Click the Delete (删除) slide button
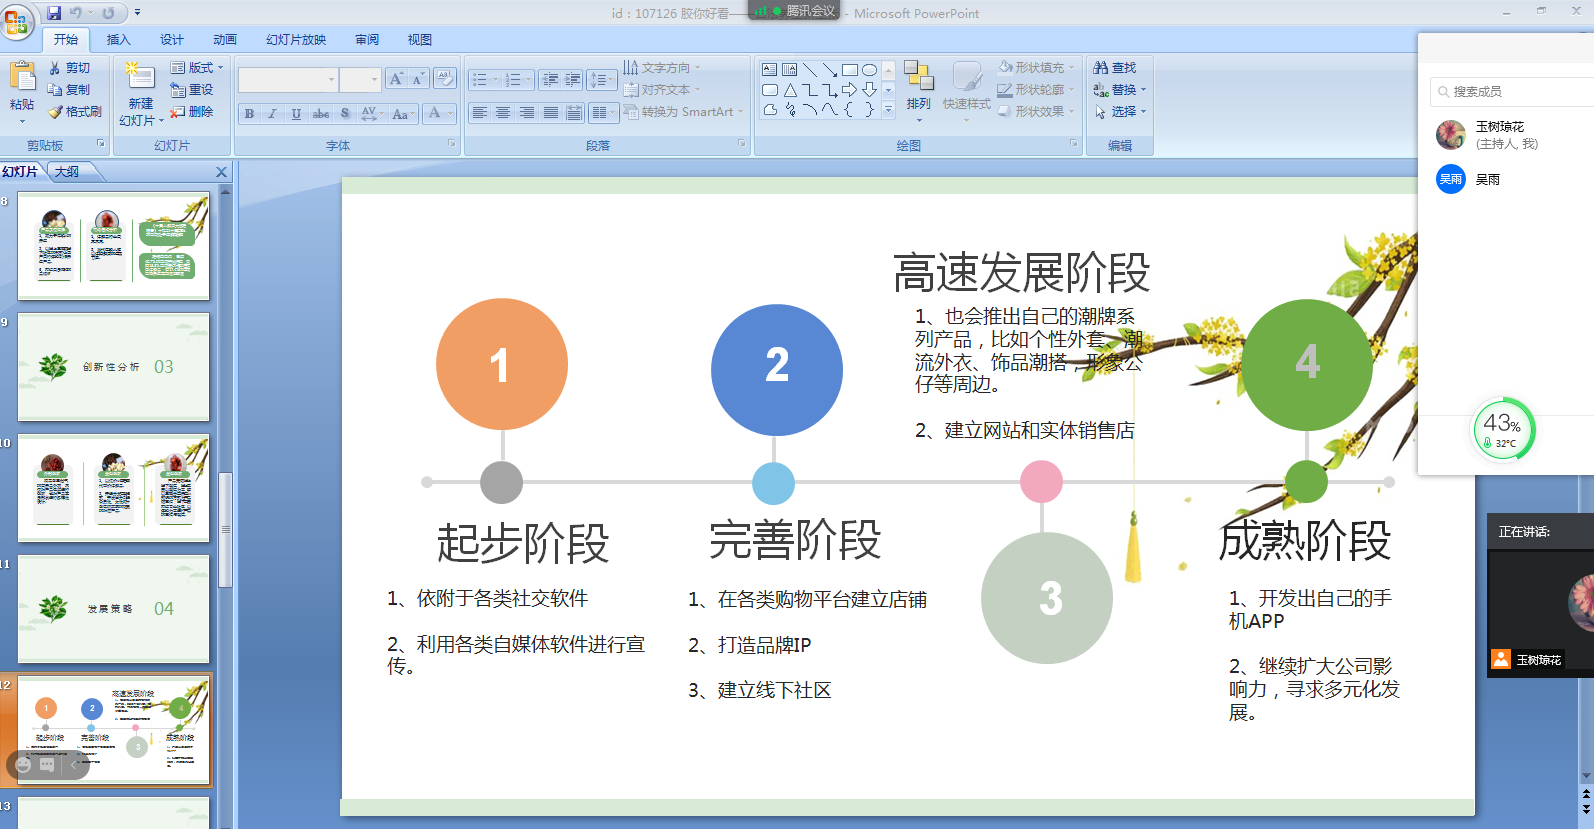The height and width of the screenshot is (829, 1594). coord(192,112)
